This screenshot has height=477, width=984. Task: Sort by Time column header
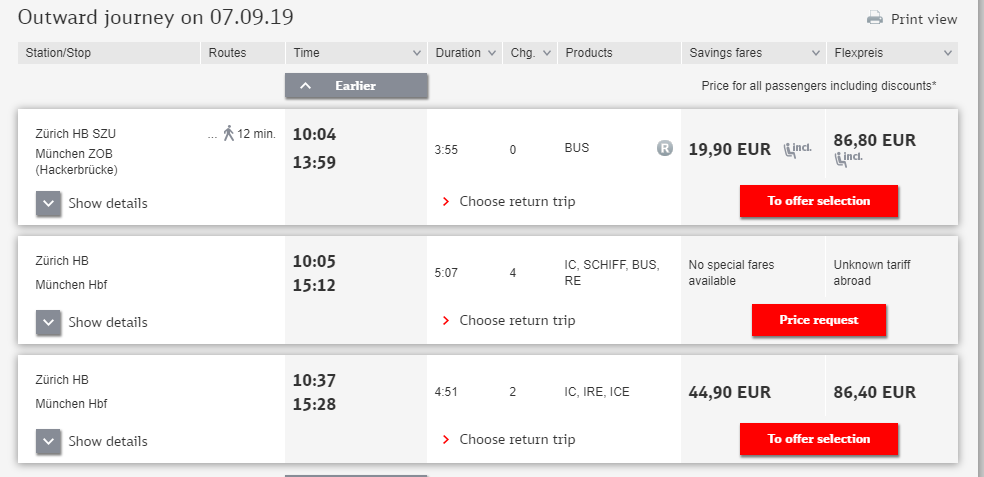click(x=356, y=53)
